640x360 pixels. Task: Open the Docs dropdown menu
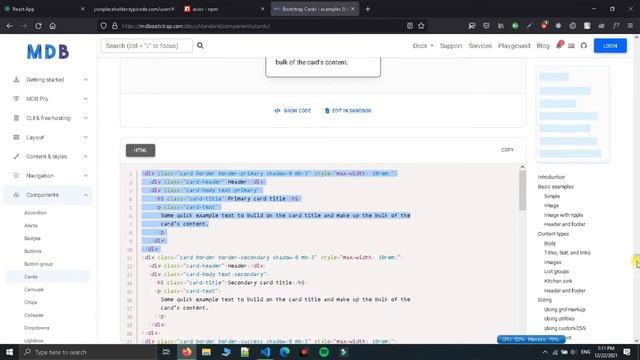pyautogui.click(x=423, y=46)
